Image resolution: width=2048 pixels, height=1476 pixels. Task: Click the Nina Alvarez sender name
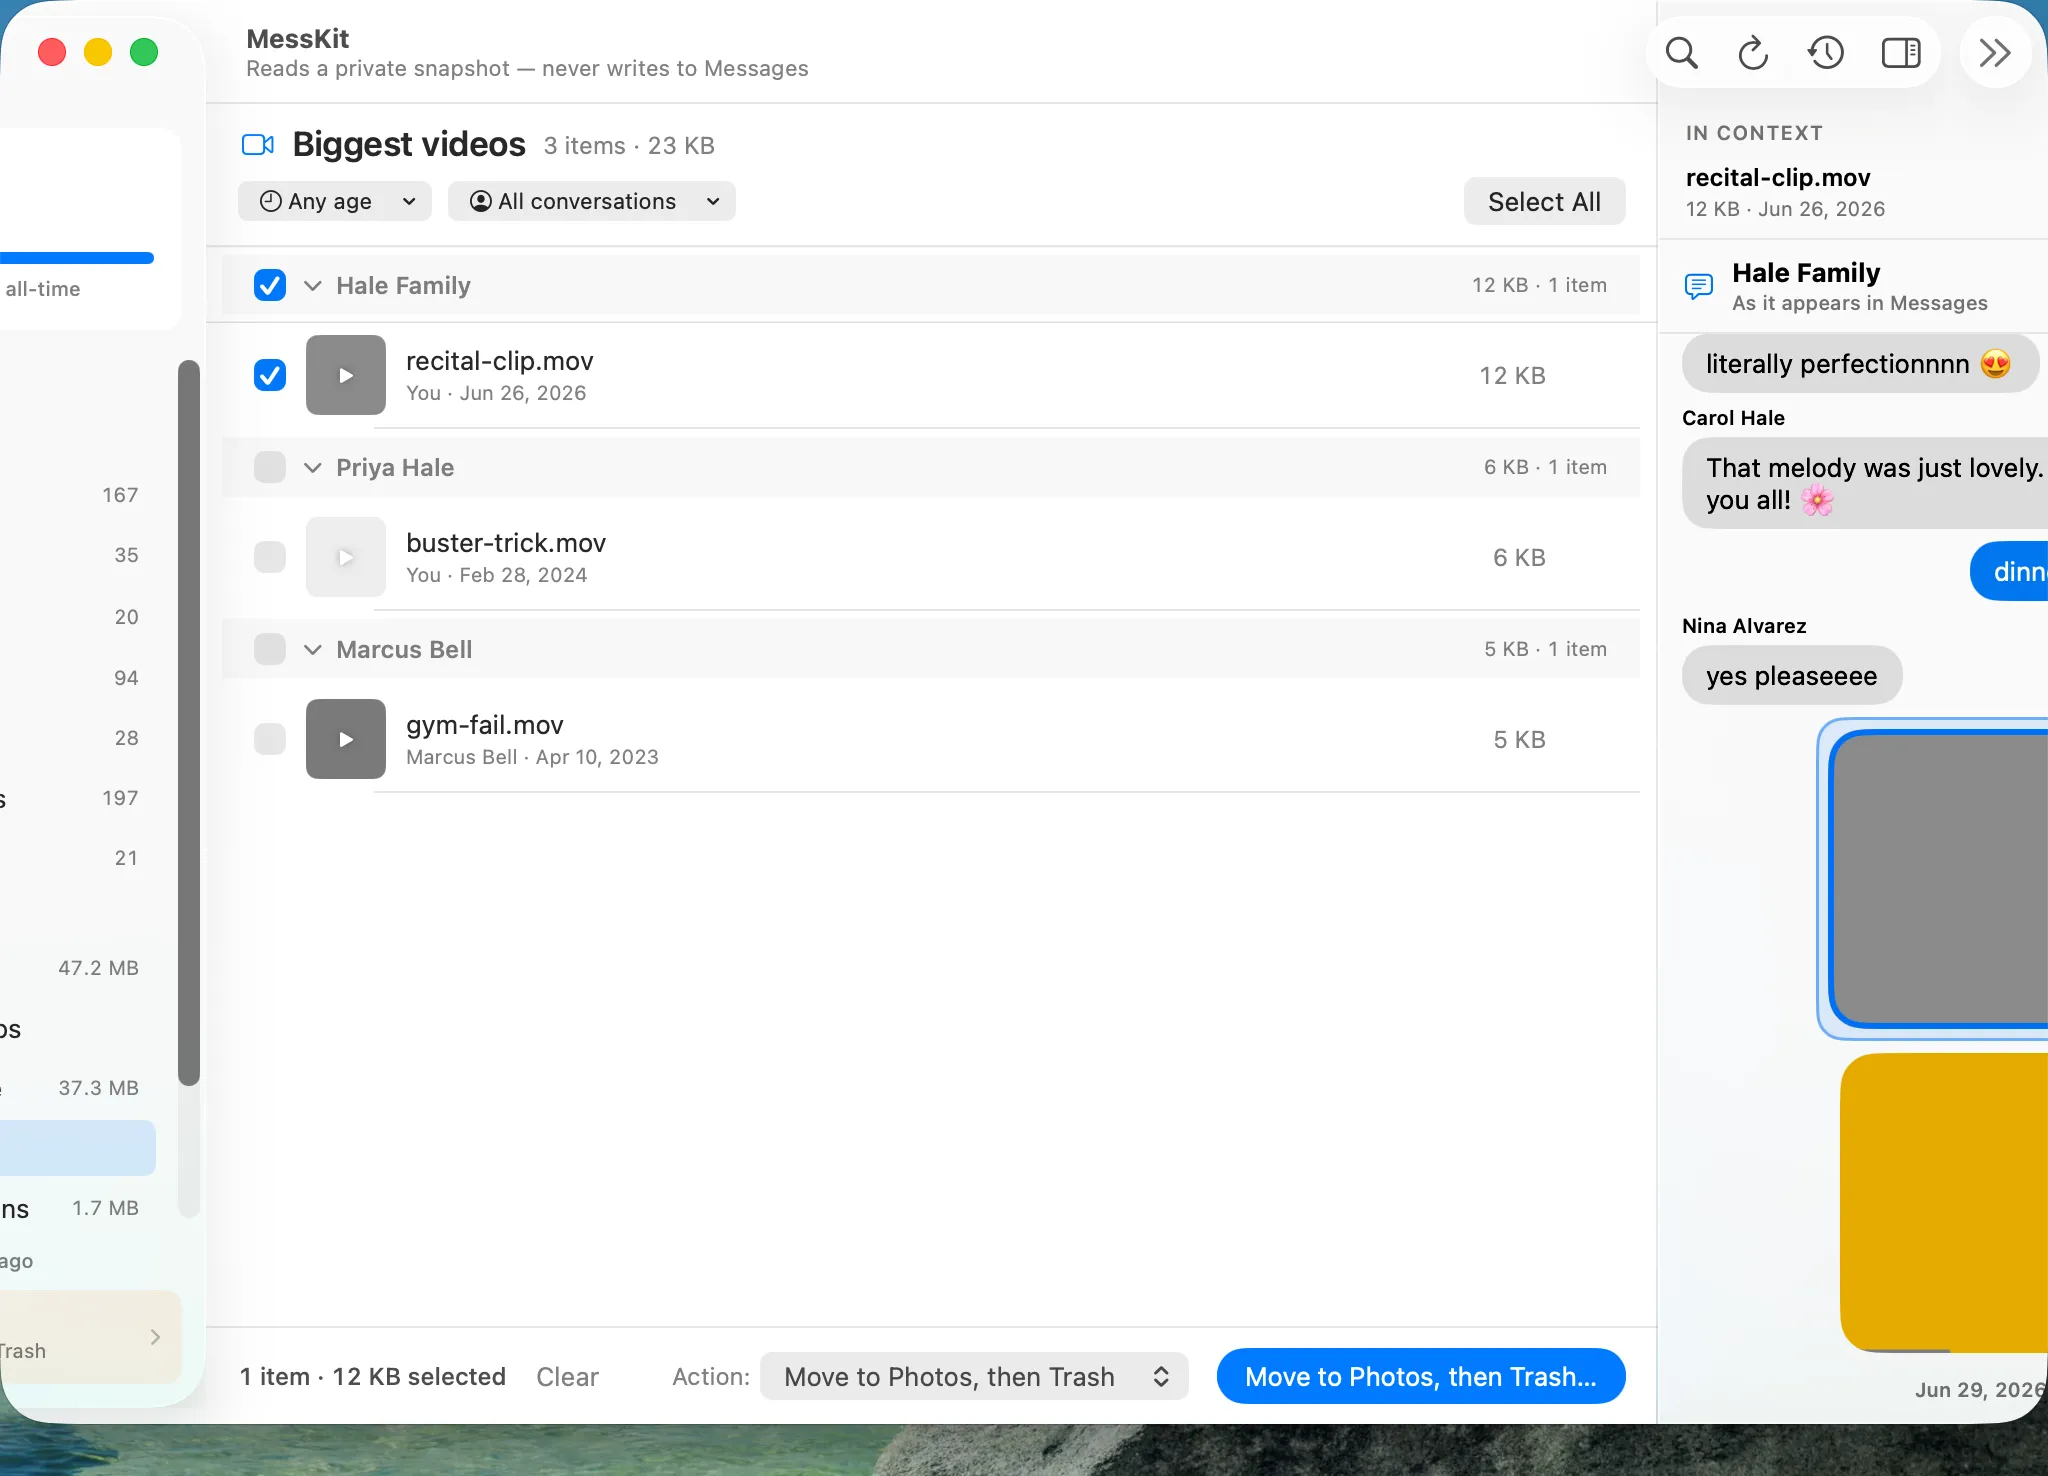1744,626
